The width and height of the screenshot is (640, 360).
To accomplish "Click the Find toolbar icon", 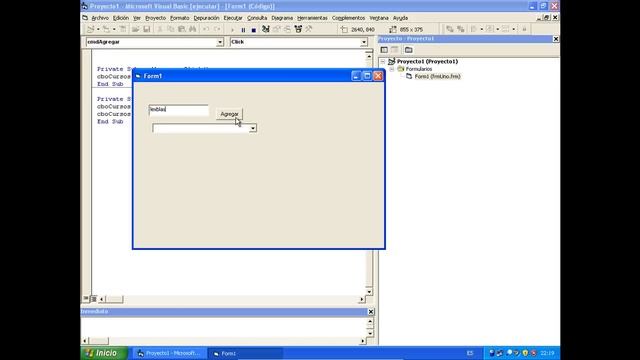I will click(192, 29).
